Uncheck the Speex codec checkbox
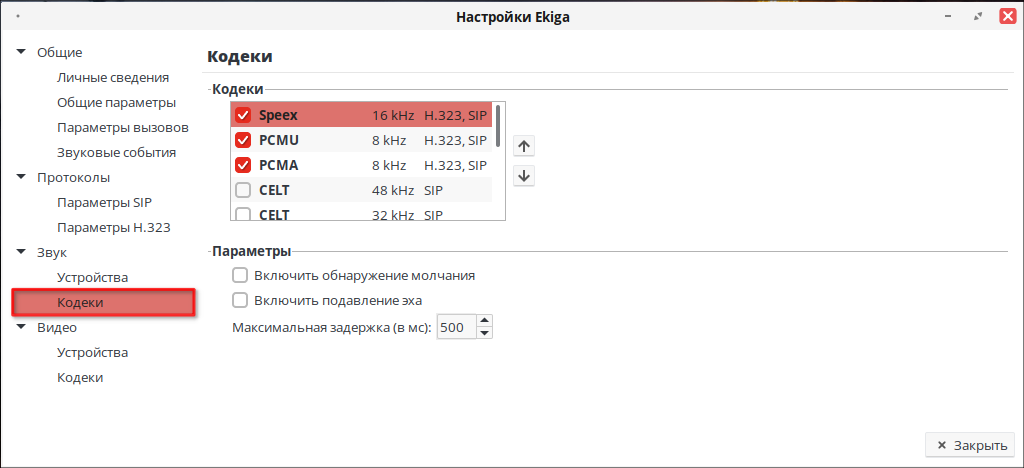 [x=243, y=116]
